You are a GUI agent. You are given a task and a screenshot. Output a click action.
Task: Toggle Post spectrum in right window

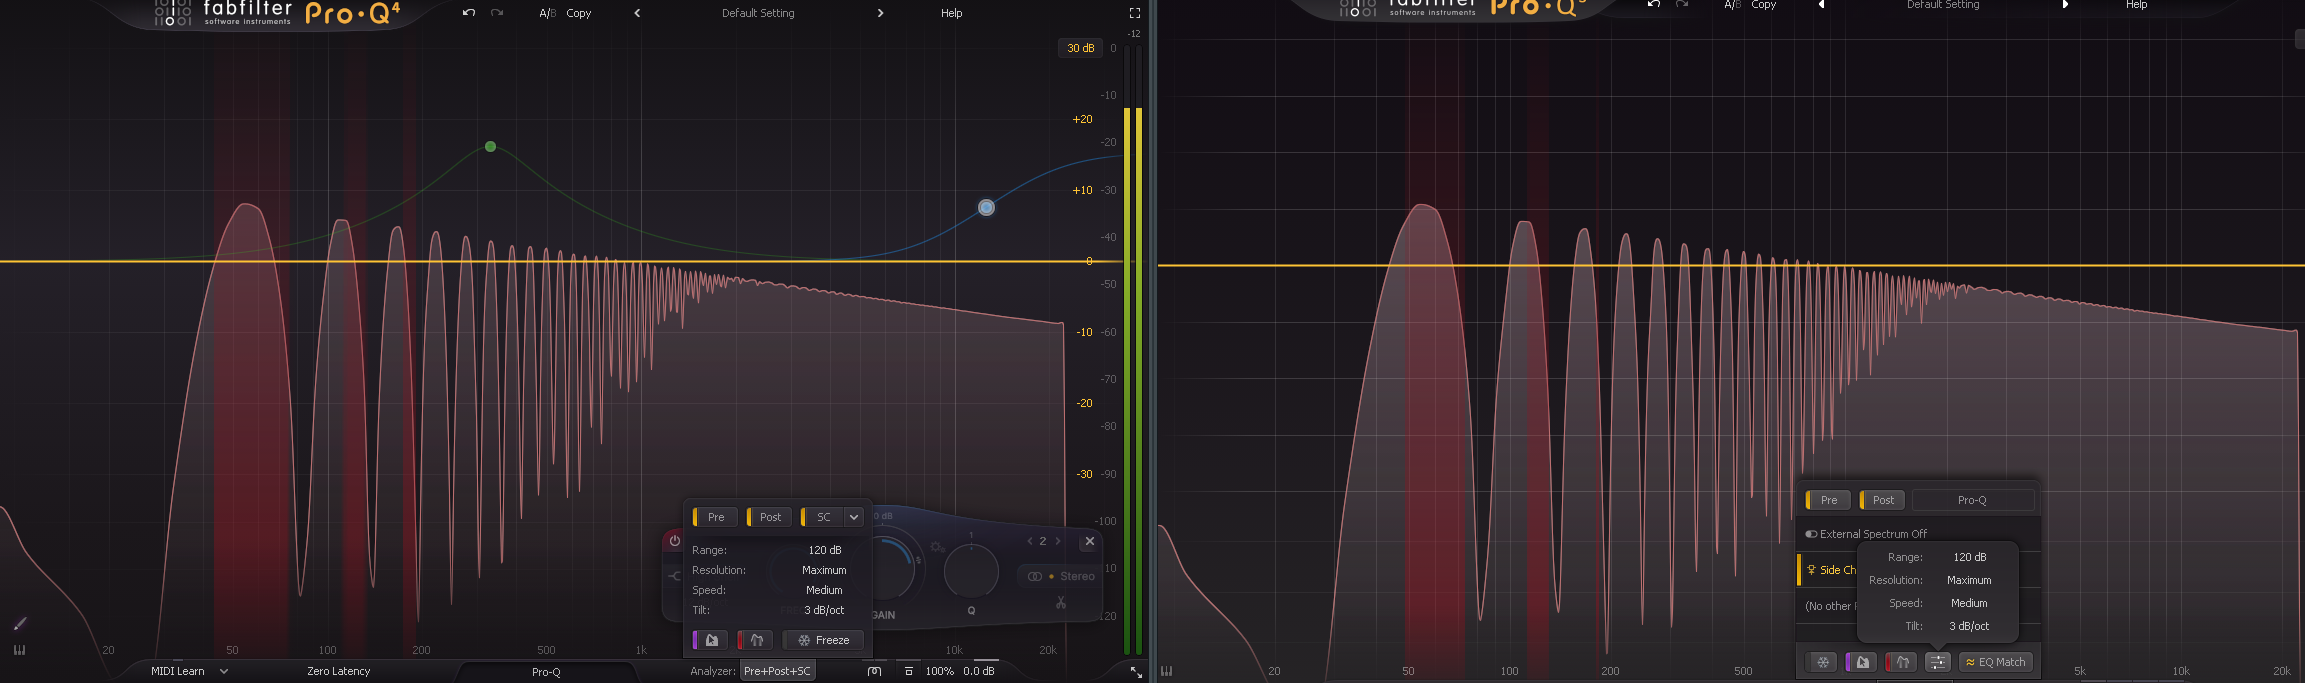(x=1883, y=500)
